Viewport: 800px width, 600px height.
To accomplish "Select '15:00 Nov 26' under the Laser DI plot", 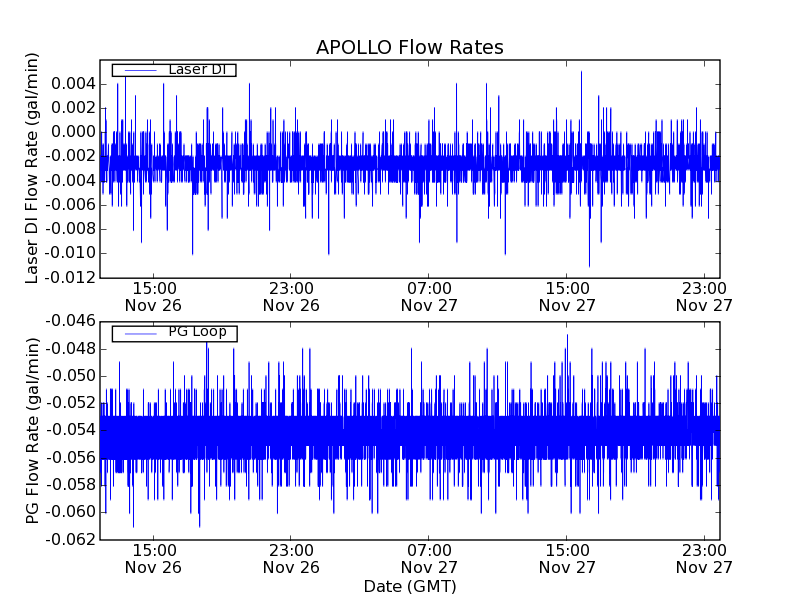I will (154, 297).
